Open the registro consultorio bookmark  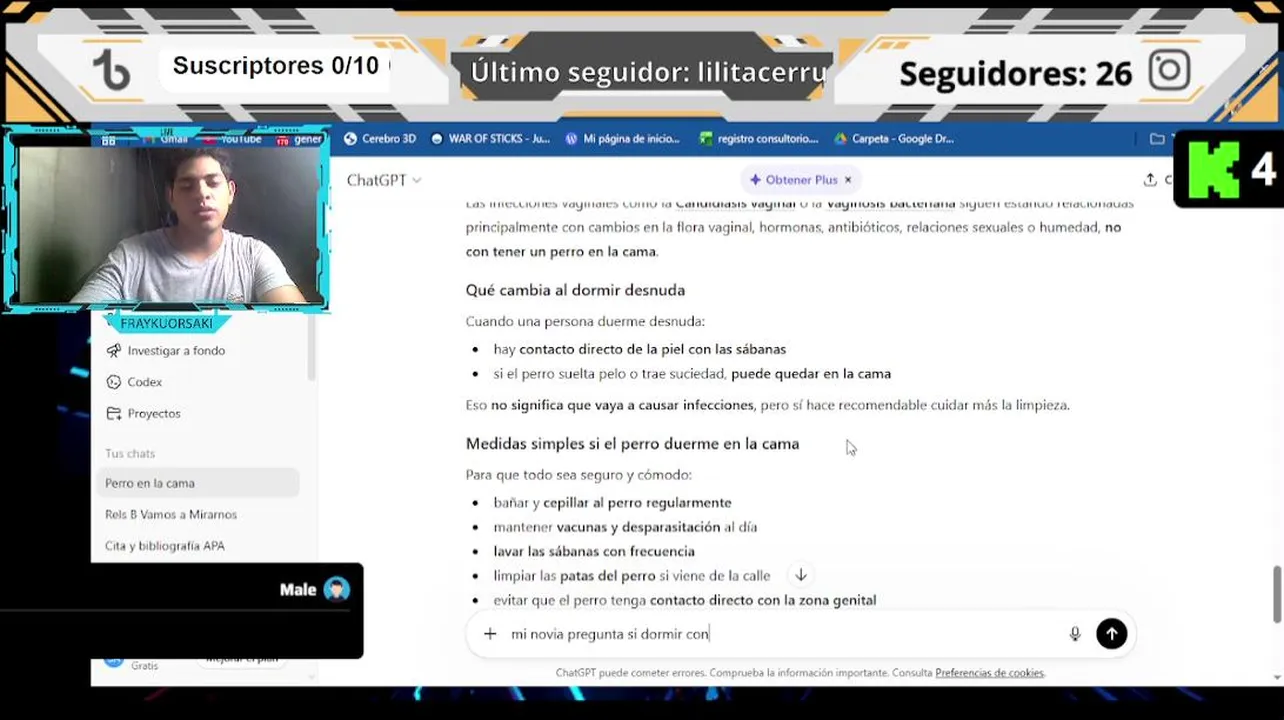759,139
